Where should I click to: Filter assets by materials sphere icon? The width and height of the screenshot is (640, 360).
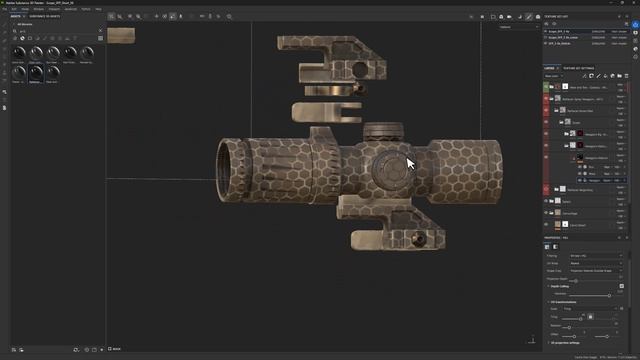[22, 38]
